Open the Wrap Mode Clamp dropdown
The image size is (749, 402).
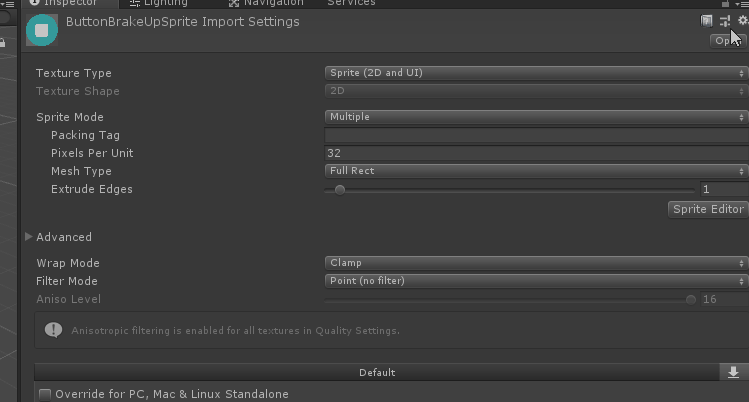(x=536, y=263)
